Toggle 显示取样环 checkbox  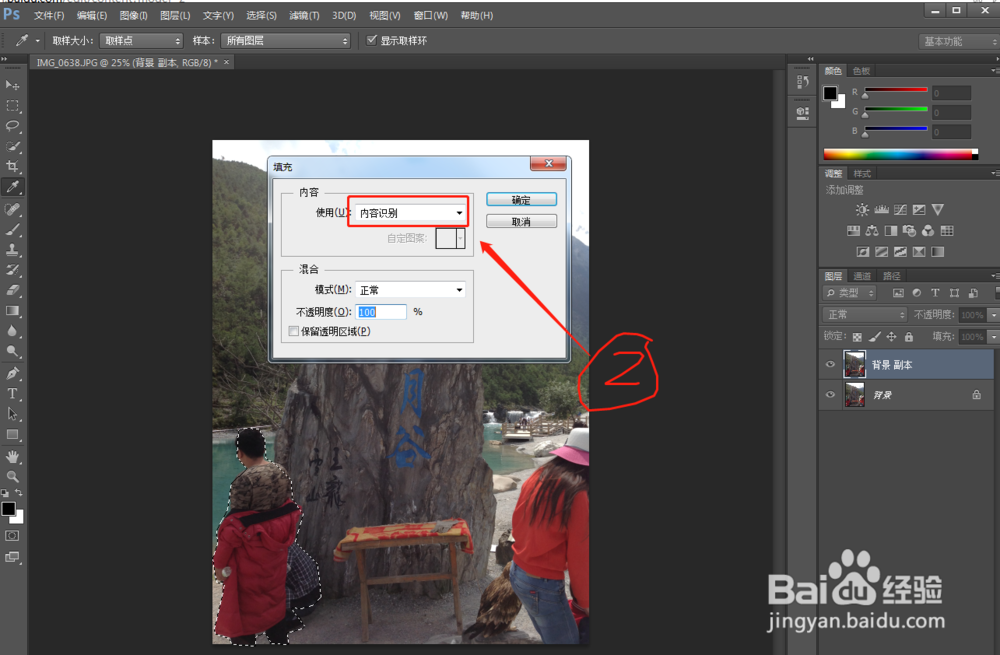pos(371,40)
